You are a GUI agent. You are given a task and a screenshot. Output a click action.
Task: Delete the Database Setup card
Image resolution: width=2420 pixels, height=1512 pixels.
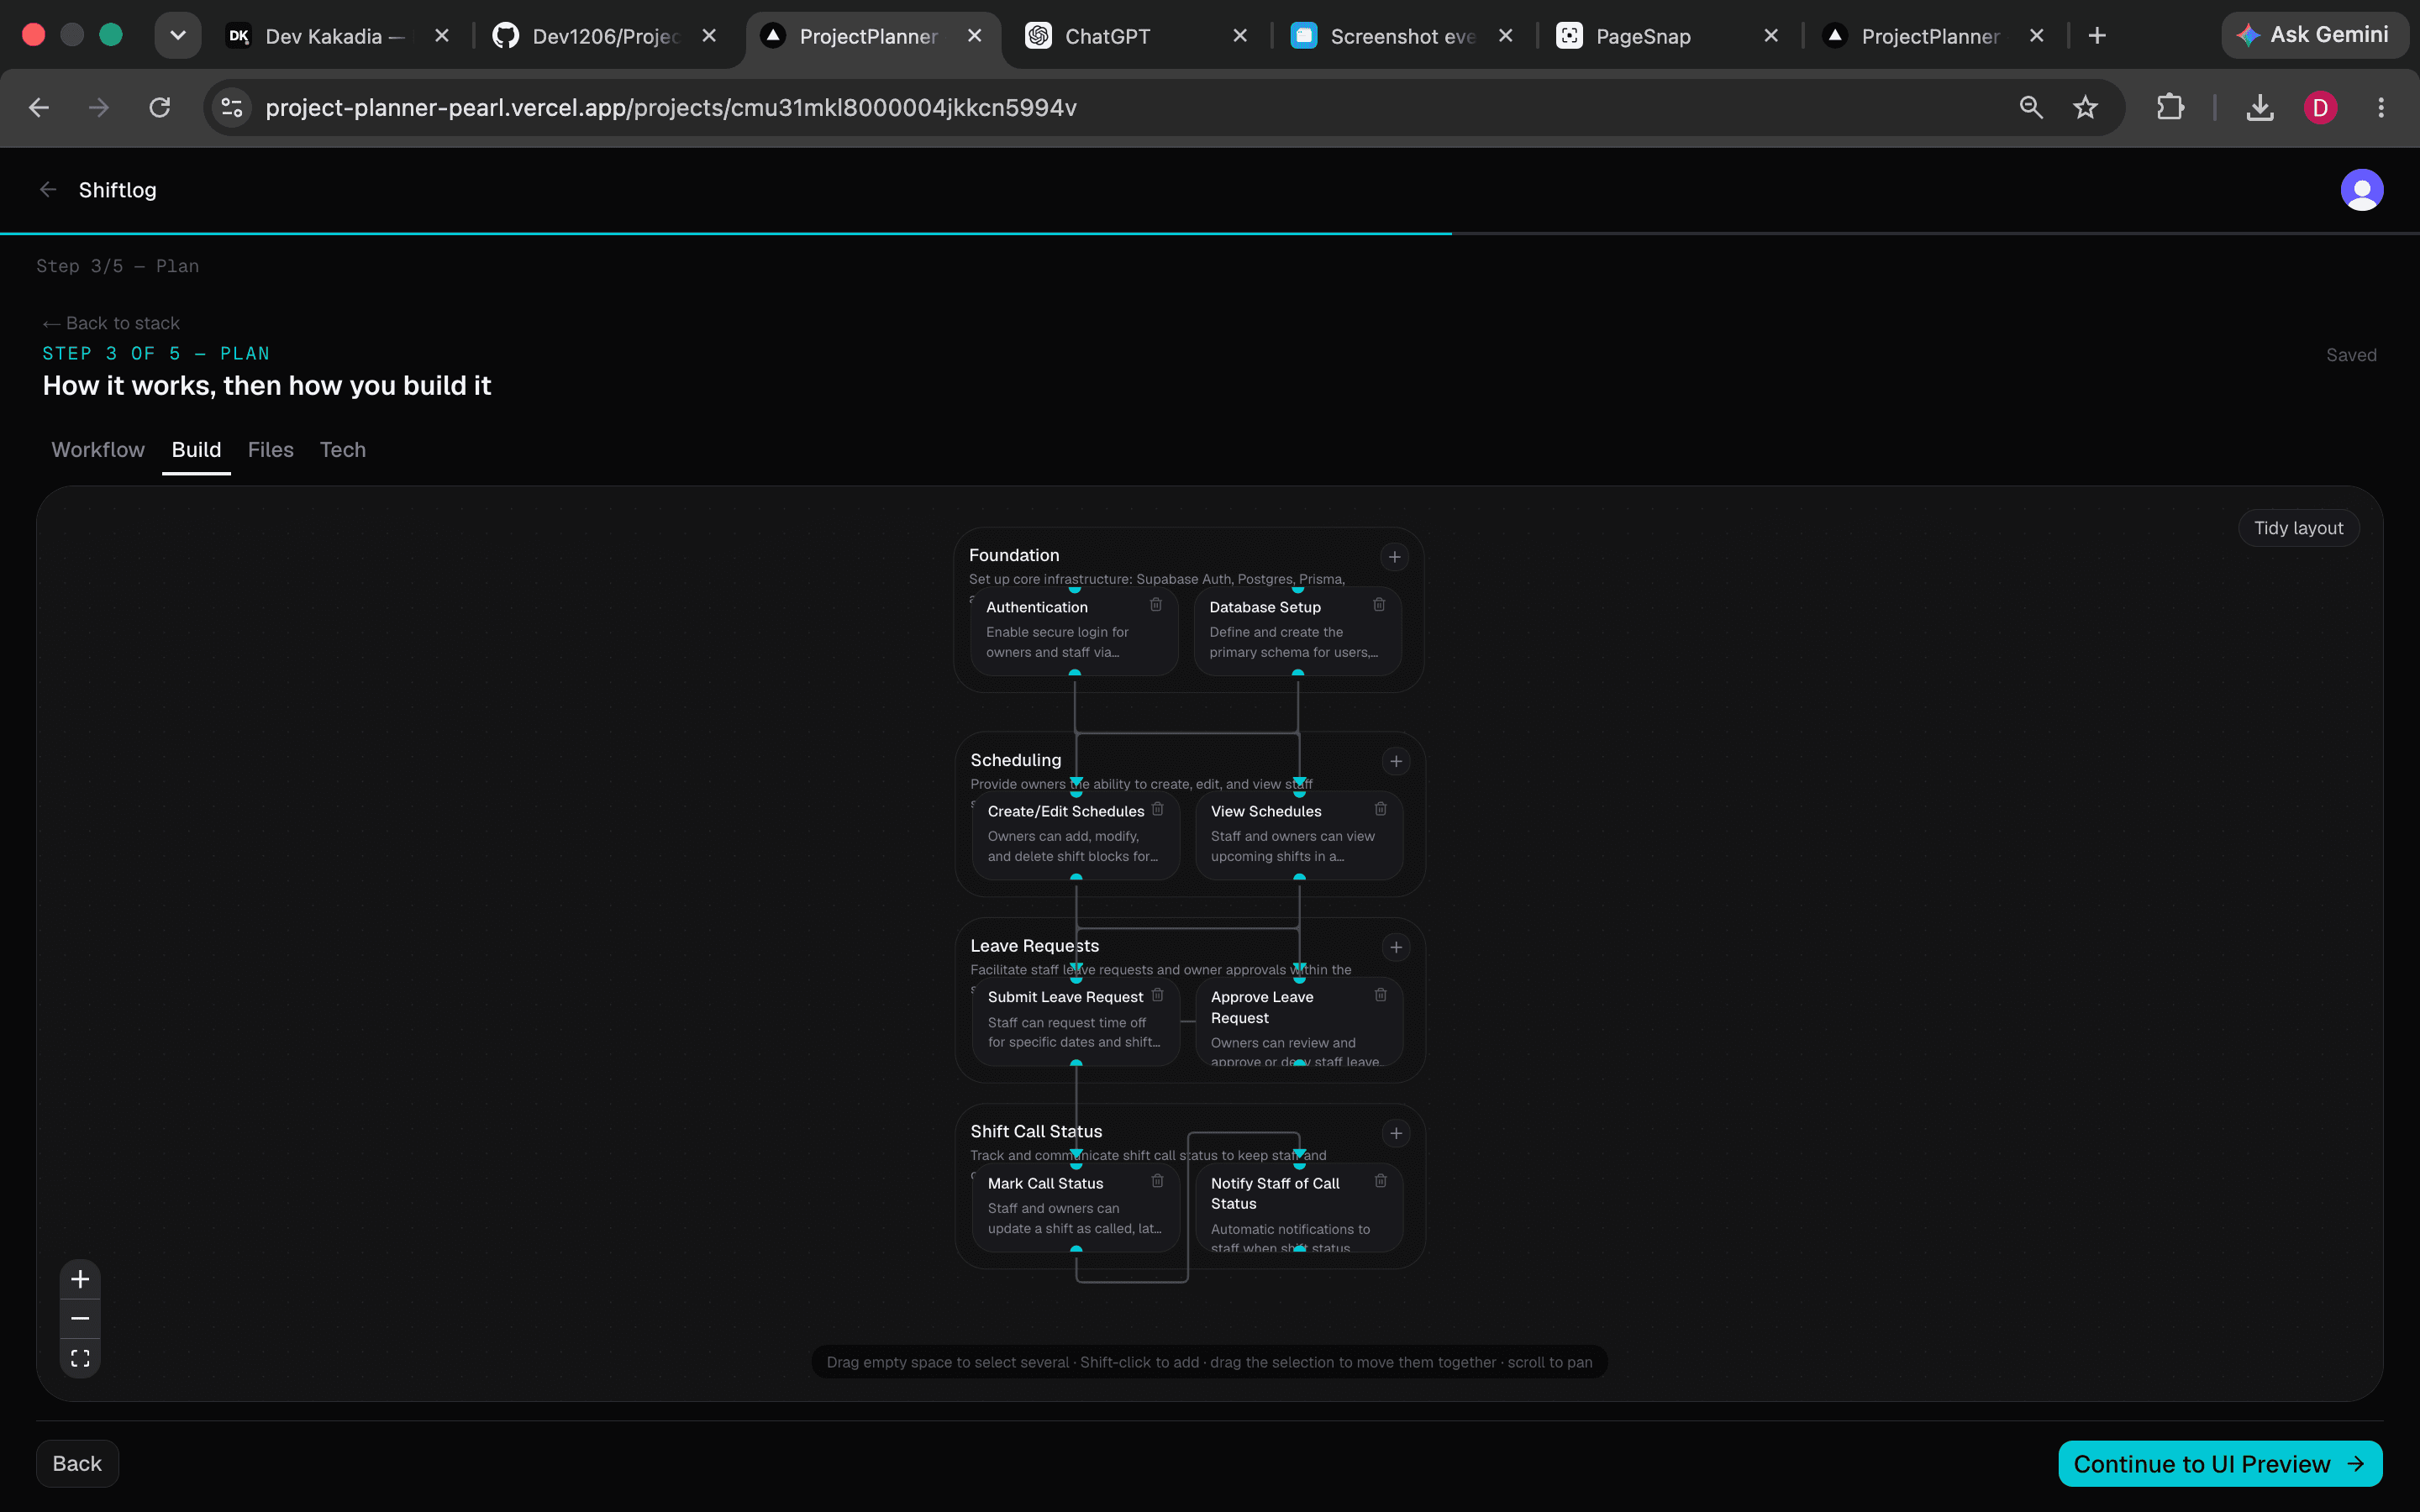click(x=1379, y=605)
